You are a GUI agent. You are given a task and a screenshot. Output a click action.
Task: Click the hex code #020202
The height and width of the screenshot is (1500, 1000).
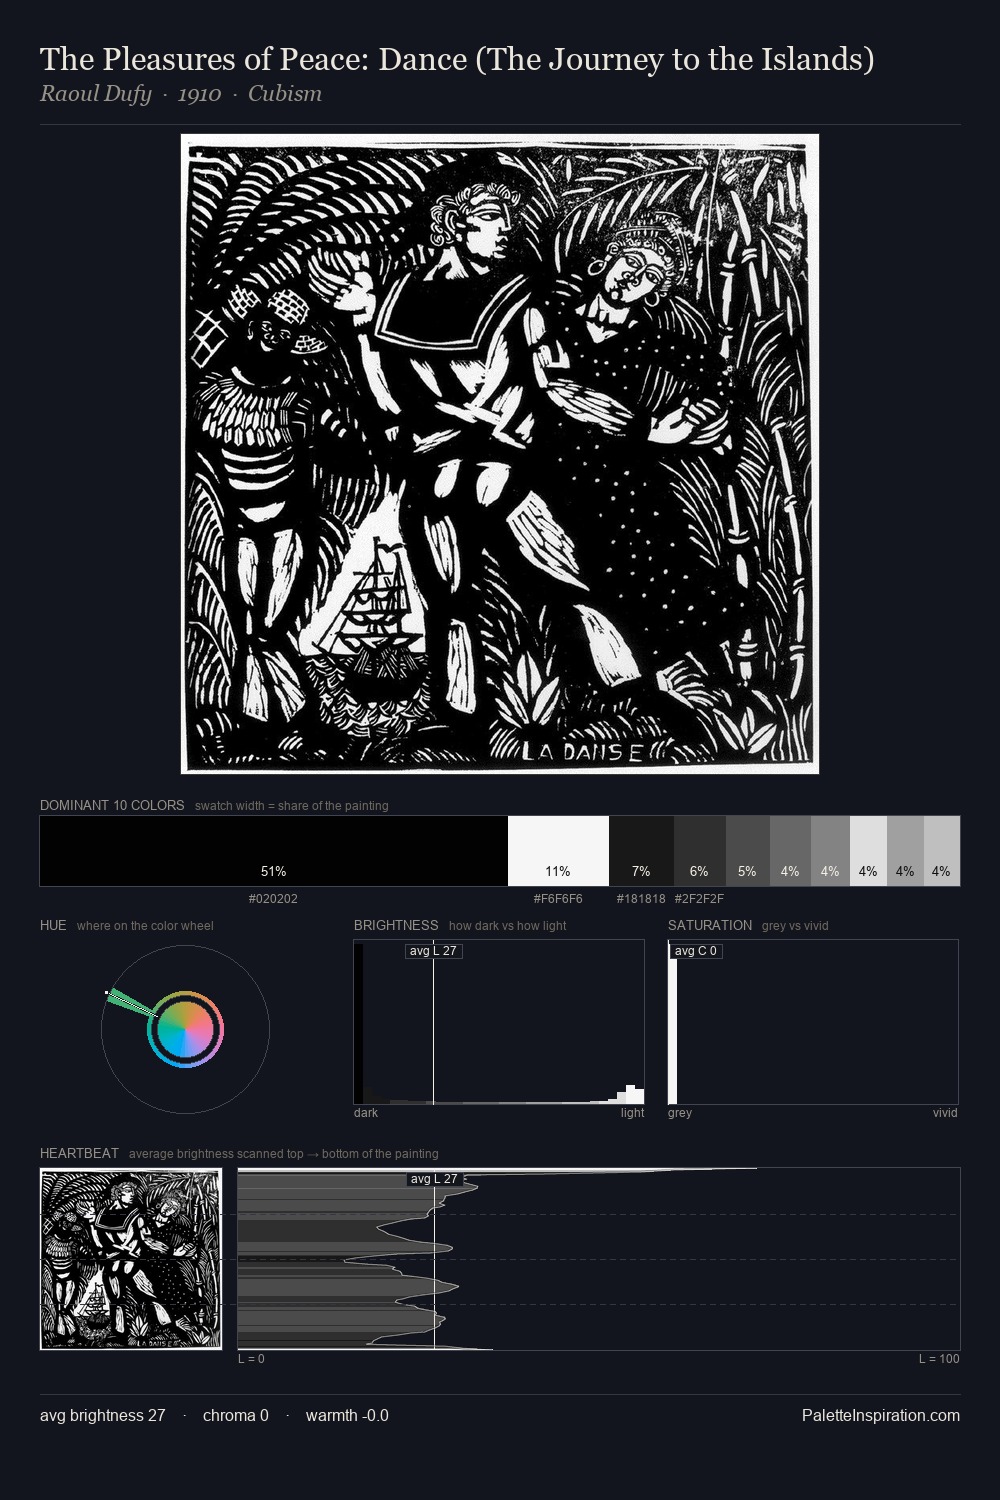tap(273, 899)
